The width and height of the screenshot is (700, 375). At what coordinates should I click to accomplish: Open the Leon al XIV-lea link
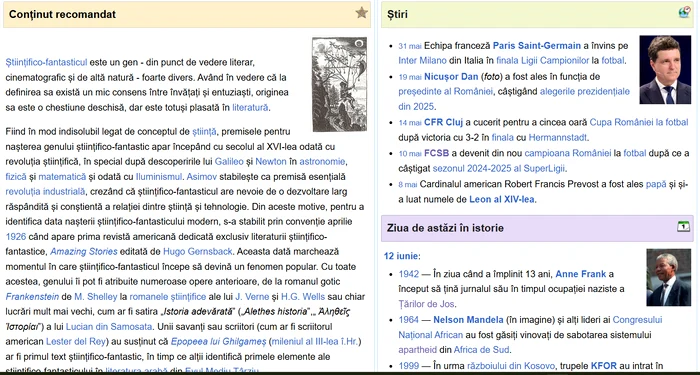(501, 199)
